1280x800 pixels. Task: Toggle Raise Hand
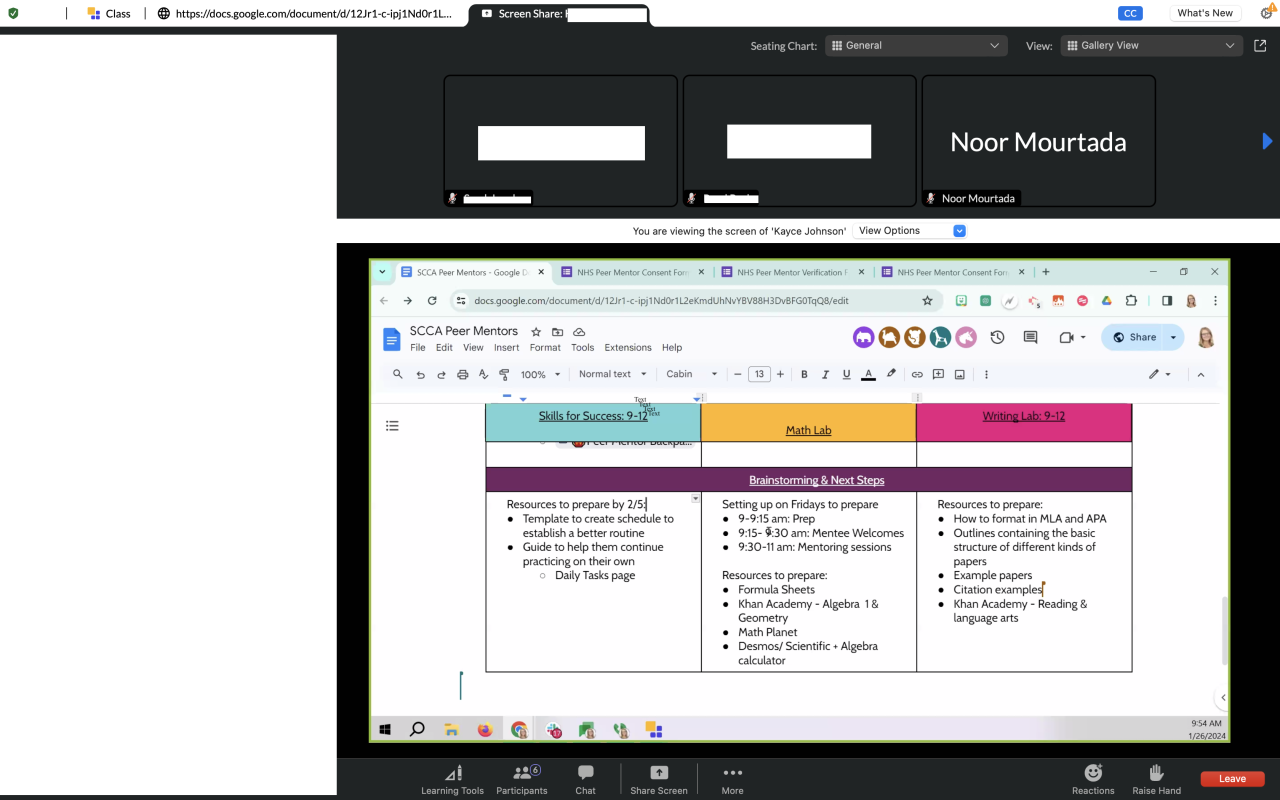coord(1156,778)
